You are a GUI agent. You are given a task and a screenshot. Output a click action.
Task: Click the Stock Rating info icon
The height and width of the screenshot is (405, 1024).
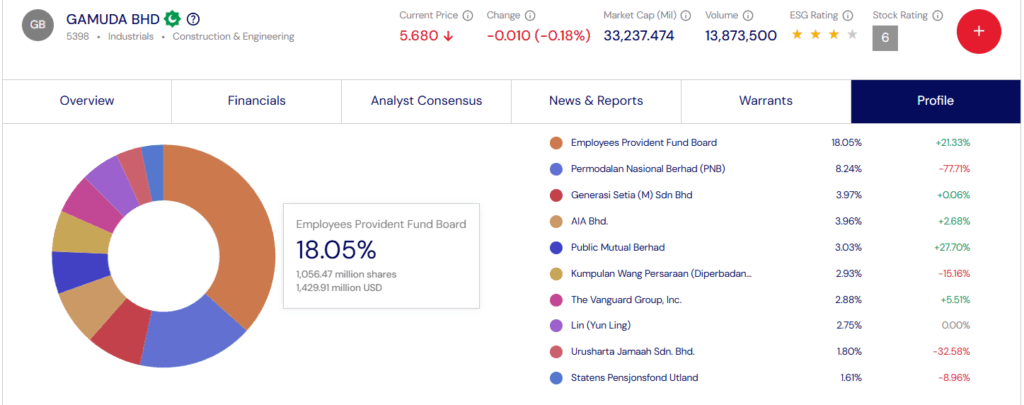tap(936, 15)
